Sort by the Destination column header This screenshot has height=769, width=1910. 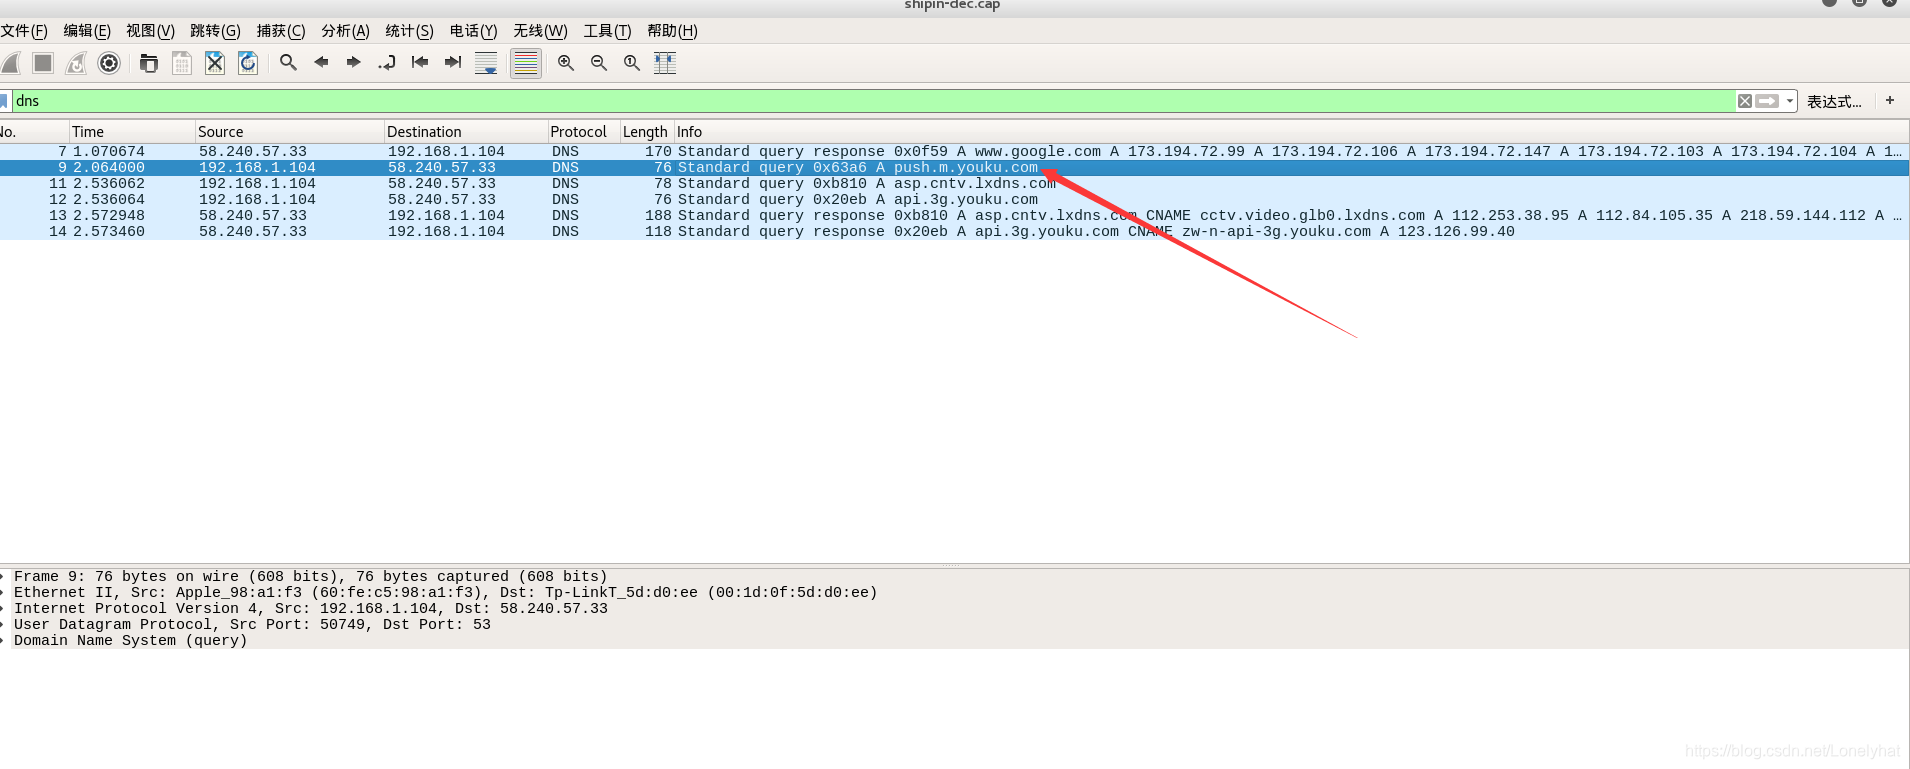tap(466, 132)
